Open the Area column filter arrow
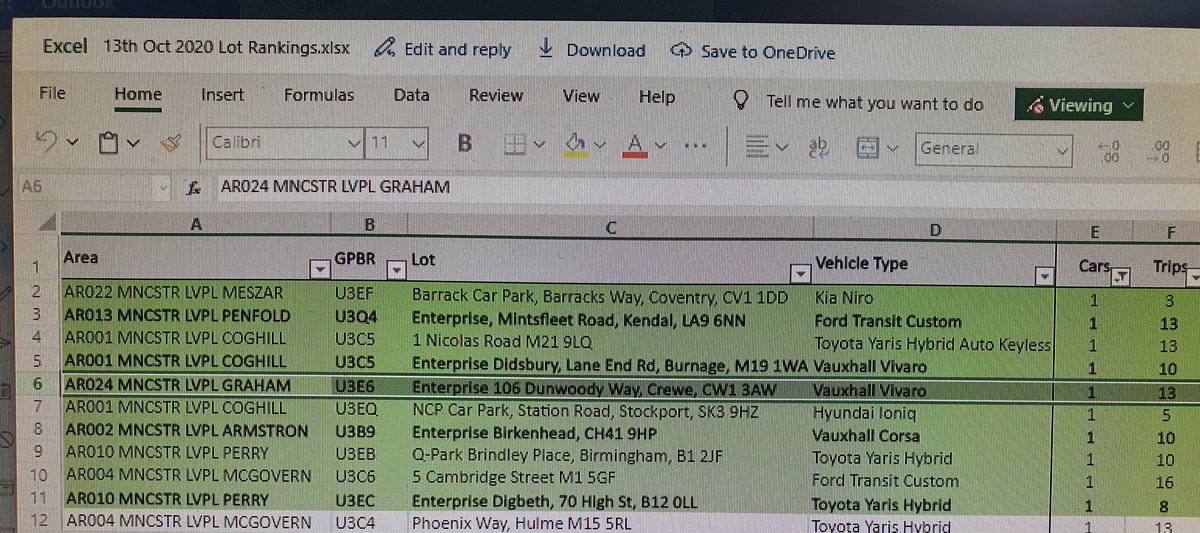1200x533 pixels. [x=319, y=269]
